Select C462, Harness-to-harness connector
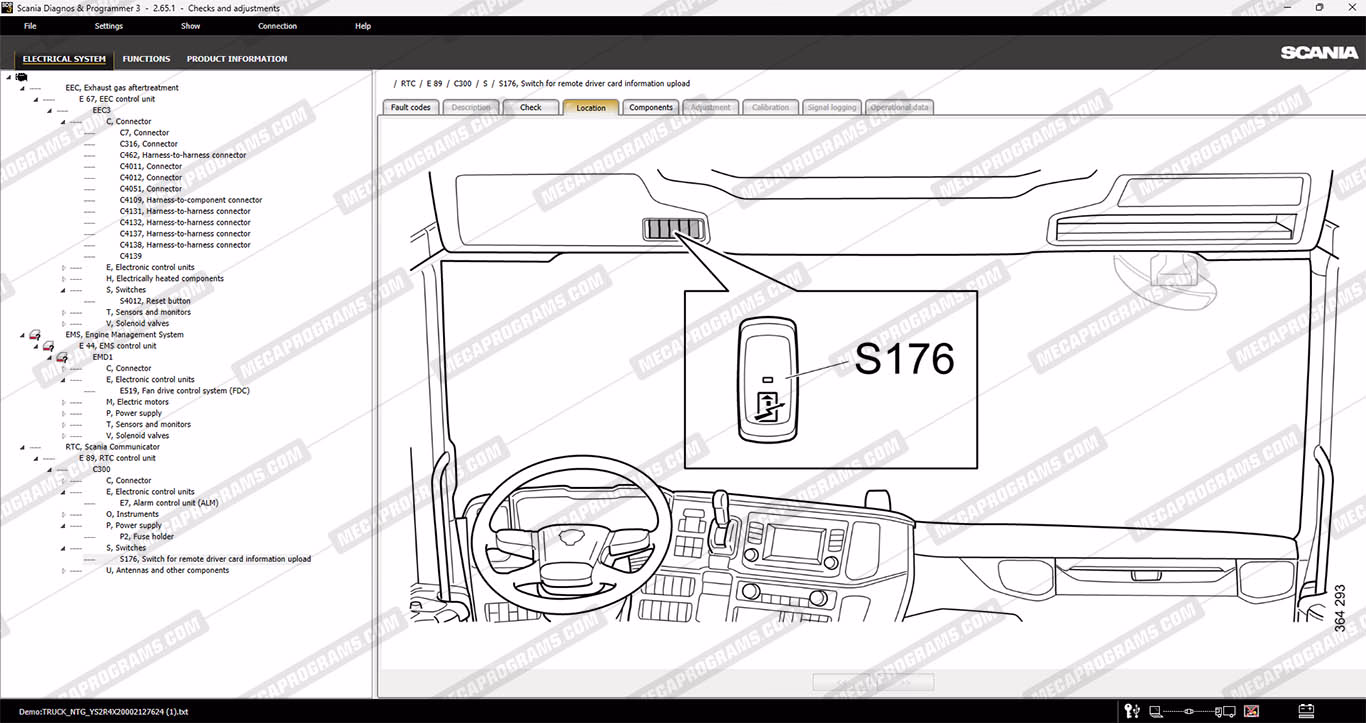This screenshot has height=723, width=1366. pos(183,155)
